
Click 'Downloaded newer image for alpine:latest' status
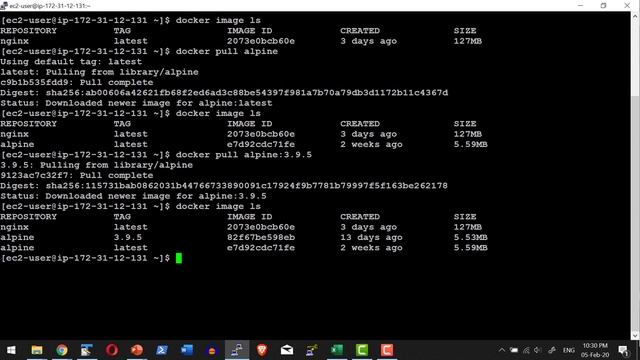159,103
